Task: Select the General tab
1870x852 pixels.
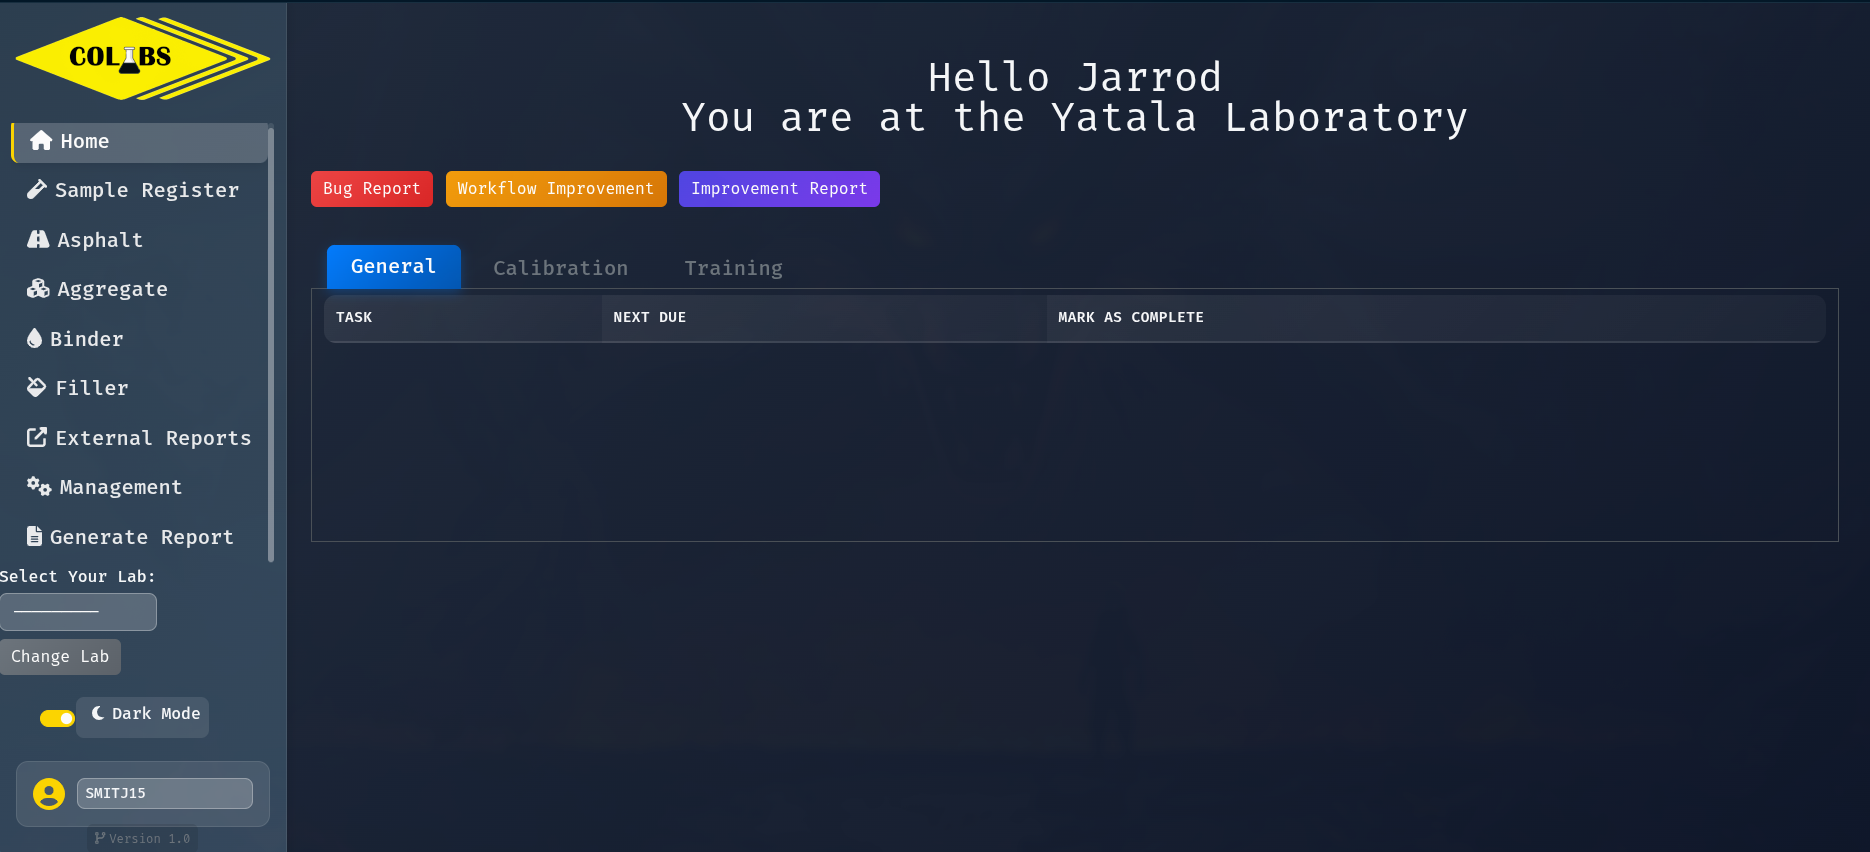Action: click(394, 267)
